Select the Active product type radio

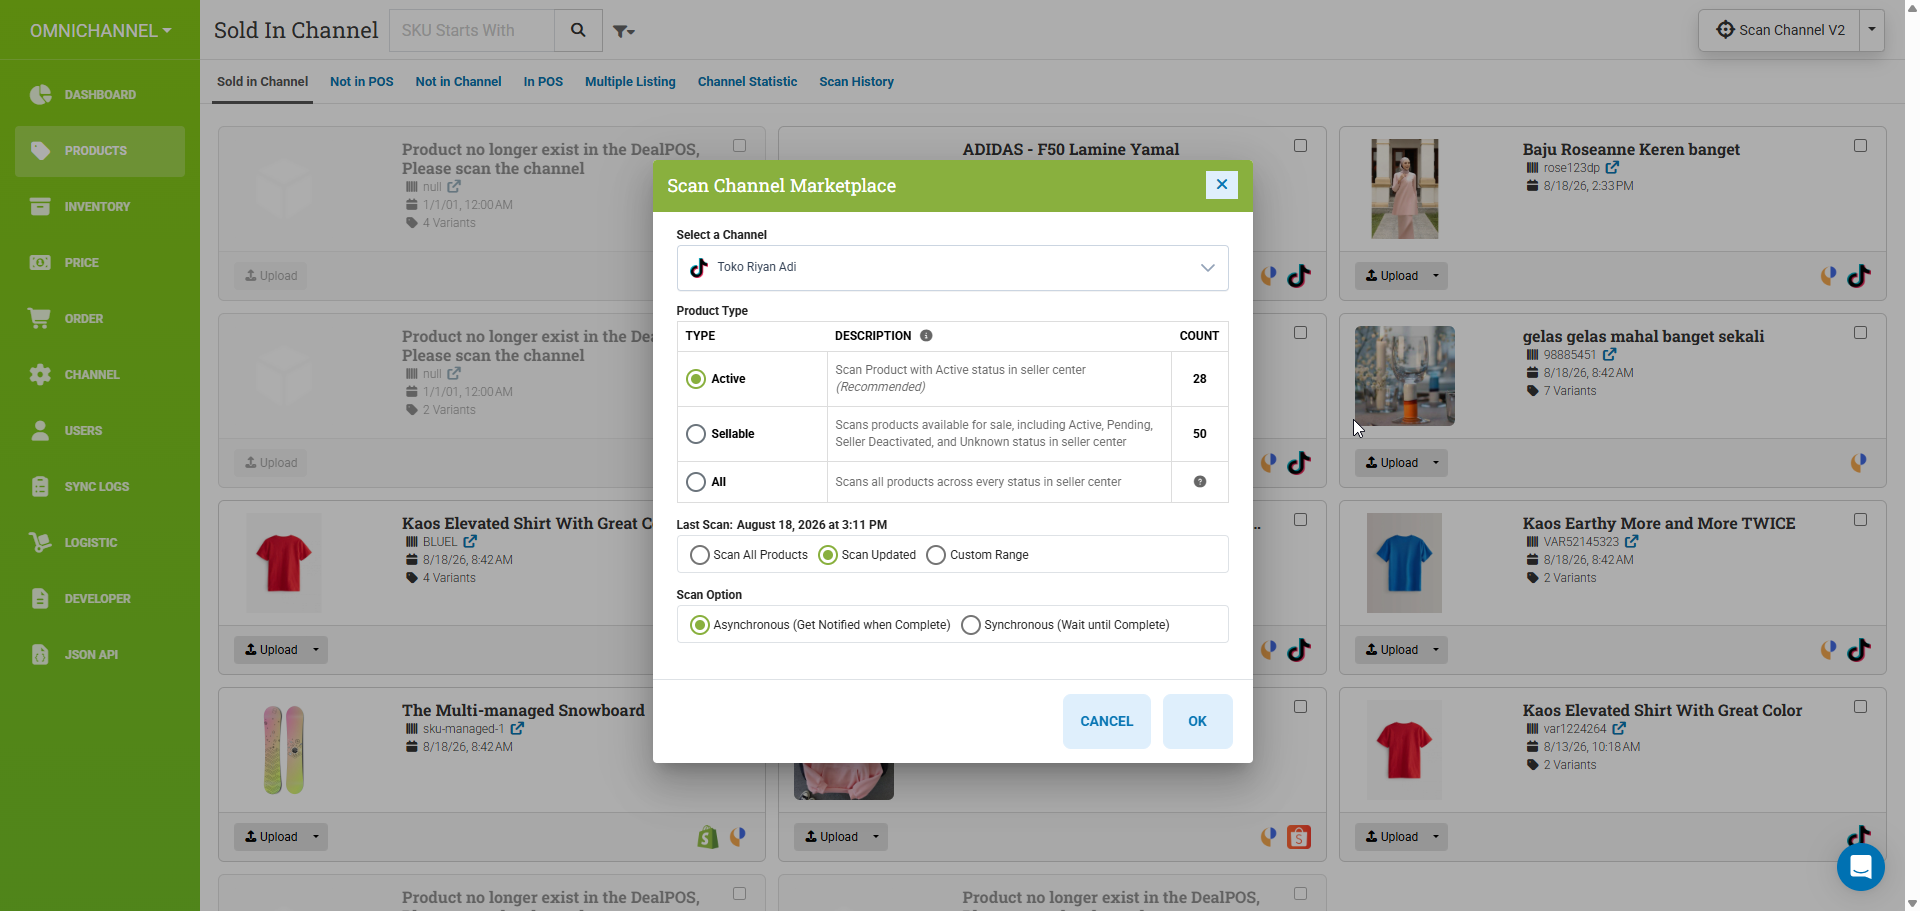pos(696,379)
